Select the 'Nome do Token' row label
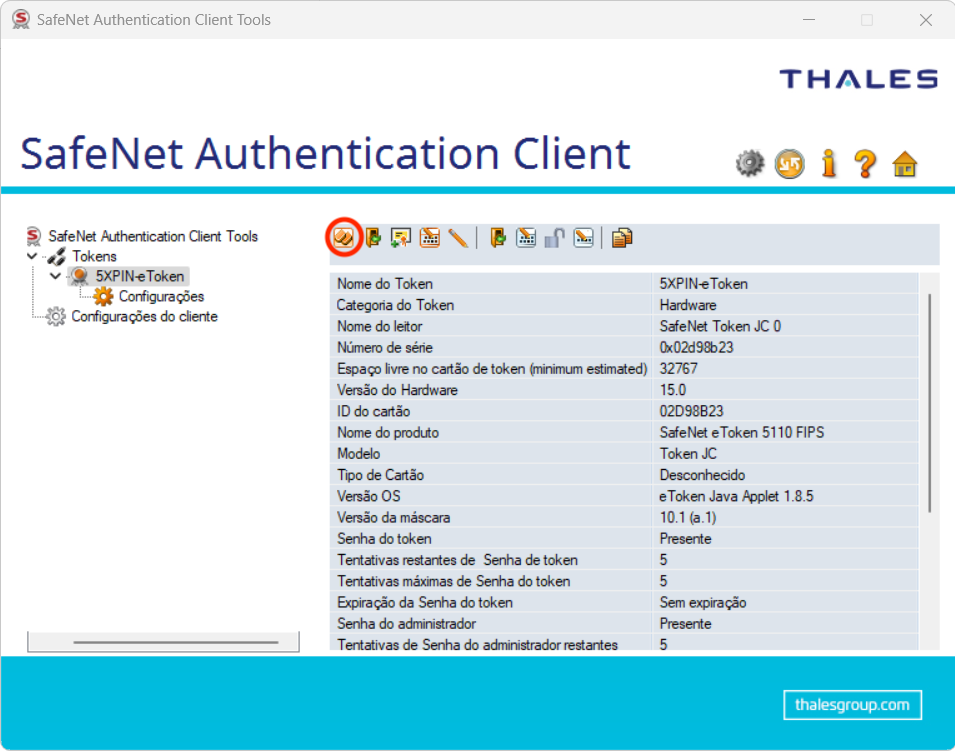 385,284
